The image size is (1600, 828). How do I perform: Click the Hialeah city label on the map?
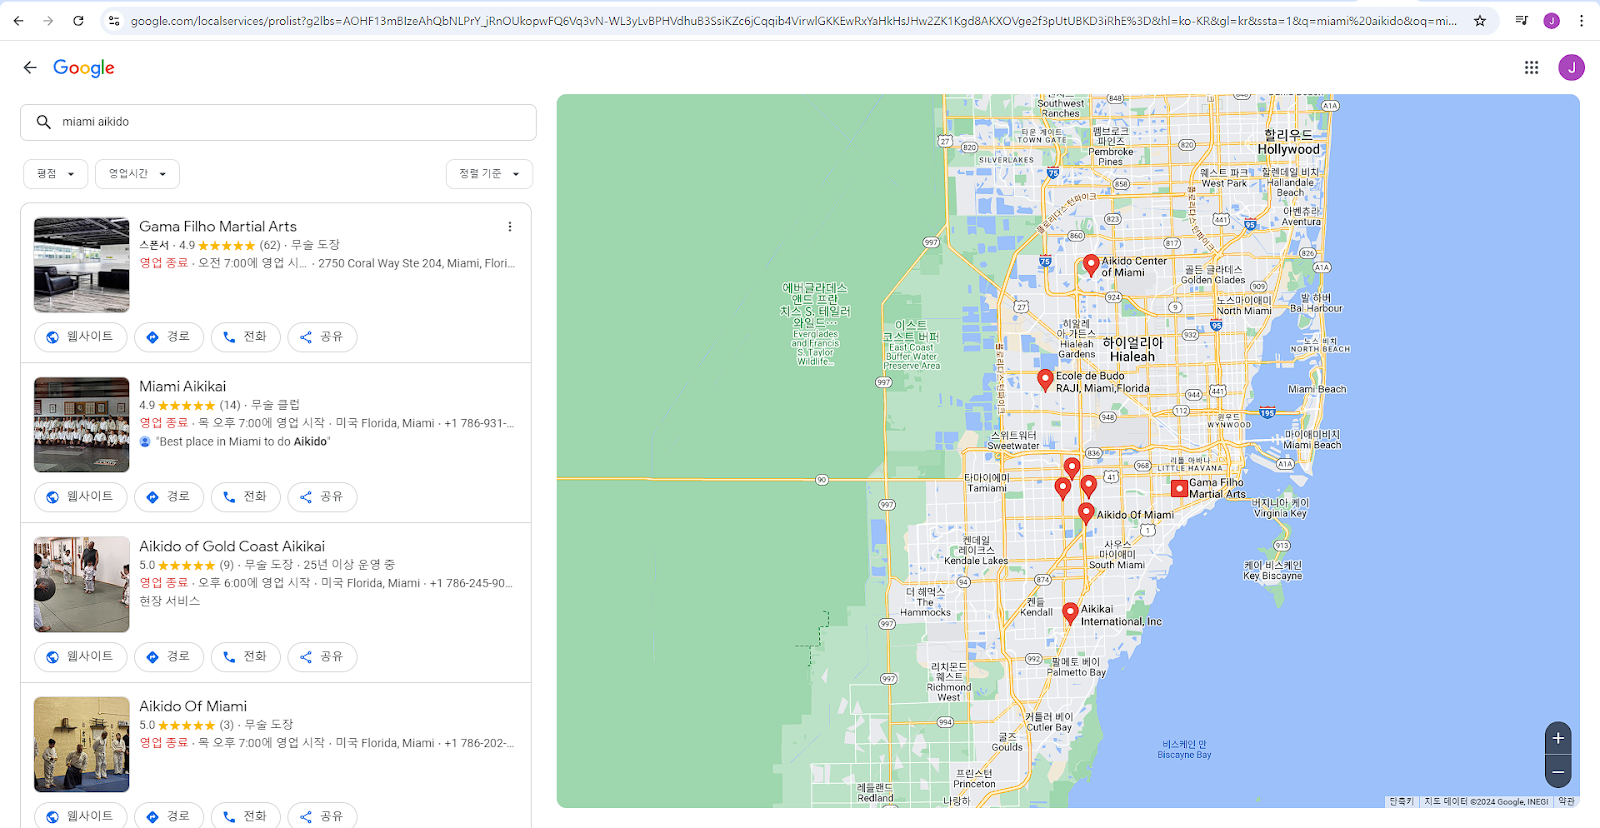click(x=1132, y=350)
